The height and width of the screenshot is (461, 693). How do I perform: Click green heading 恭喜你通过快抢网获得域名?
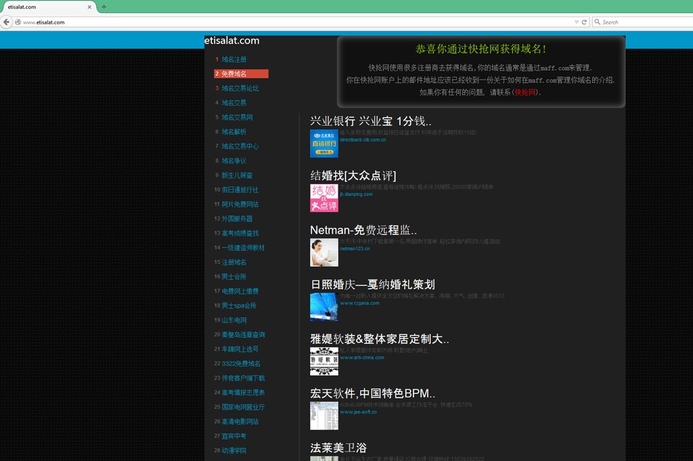[481, 49]
